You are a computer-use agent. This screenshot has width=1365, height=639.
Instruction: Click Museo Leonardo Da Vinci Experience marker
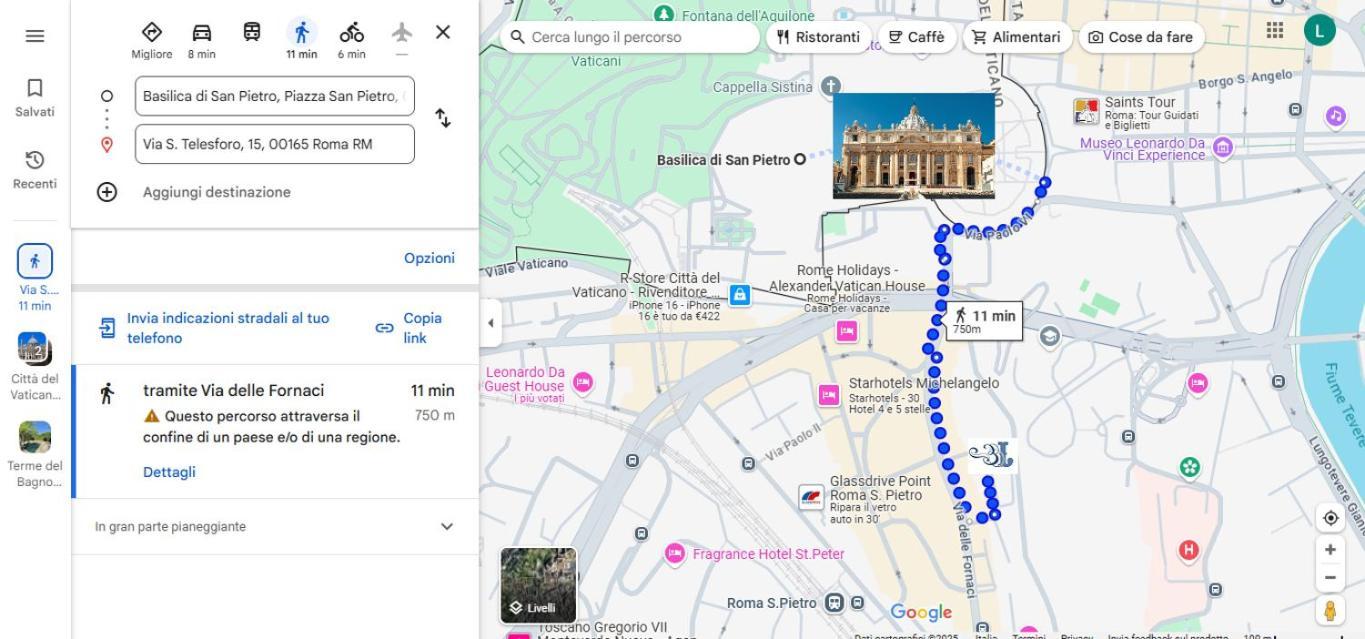1221,149
